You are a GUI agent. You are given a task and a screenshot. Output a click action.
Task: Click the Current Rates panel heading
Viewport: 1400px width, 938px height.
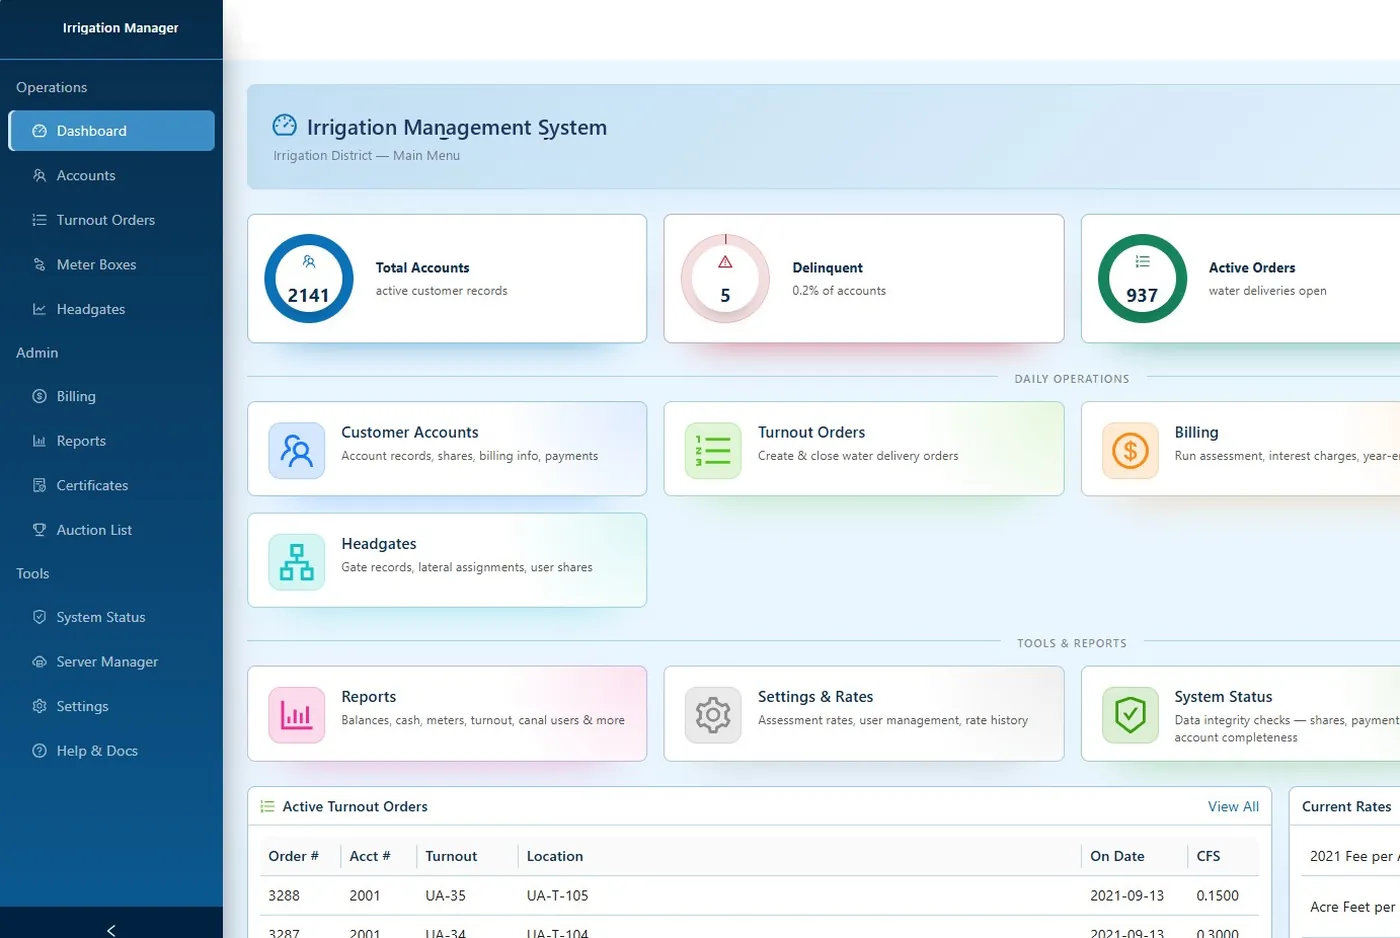[x=1346, y=807]
